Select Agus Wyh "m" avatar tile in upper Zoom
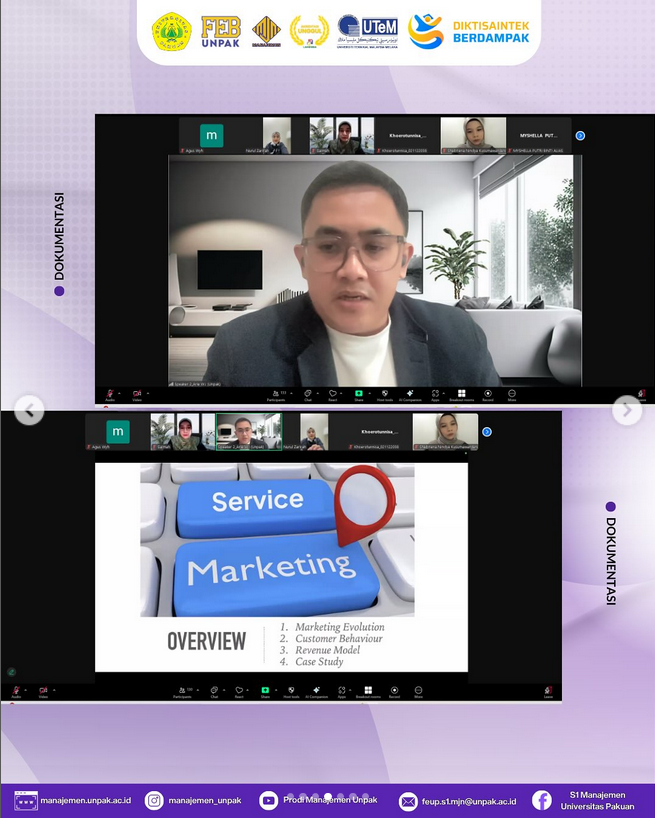 [212, 136]
